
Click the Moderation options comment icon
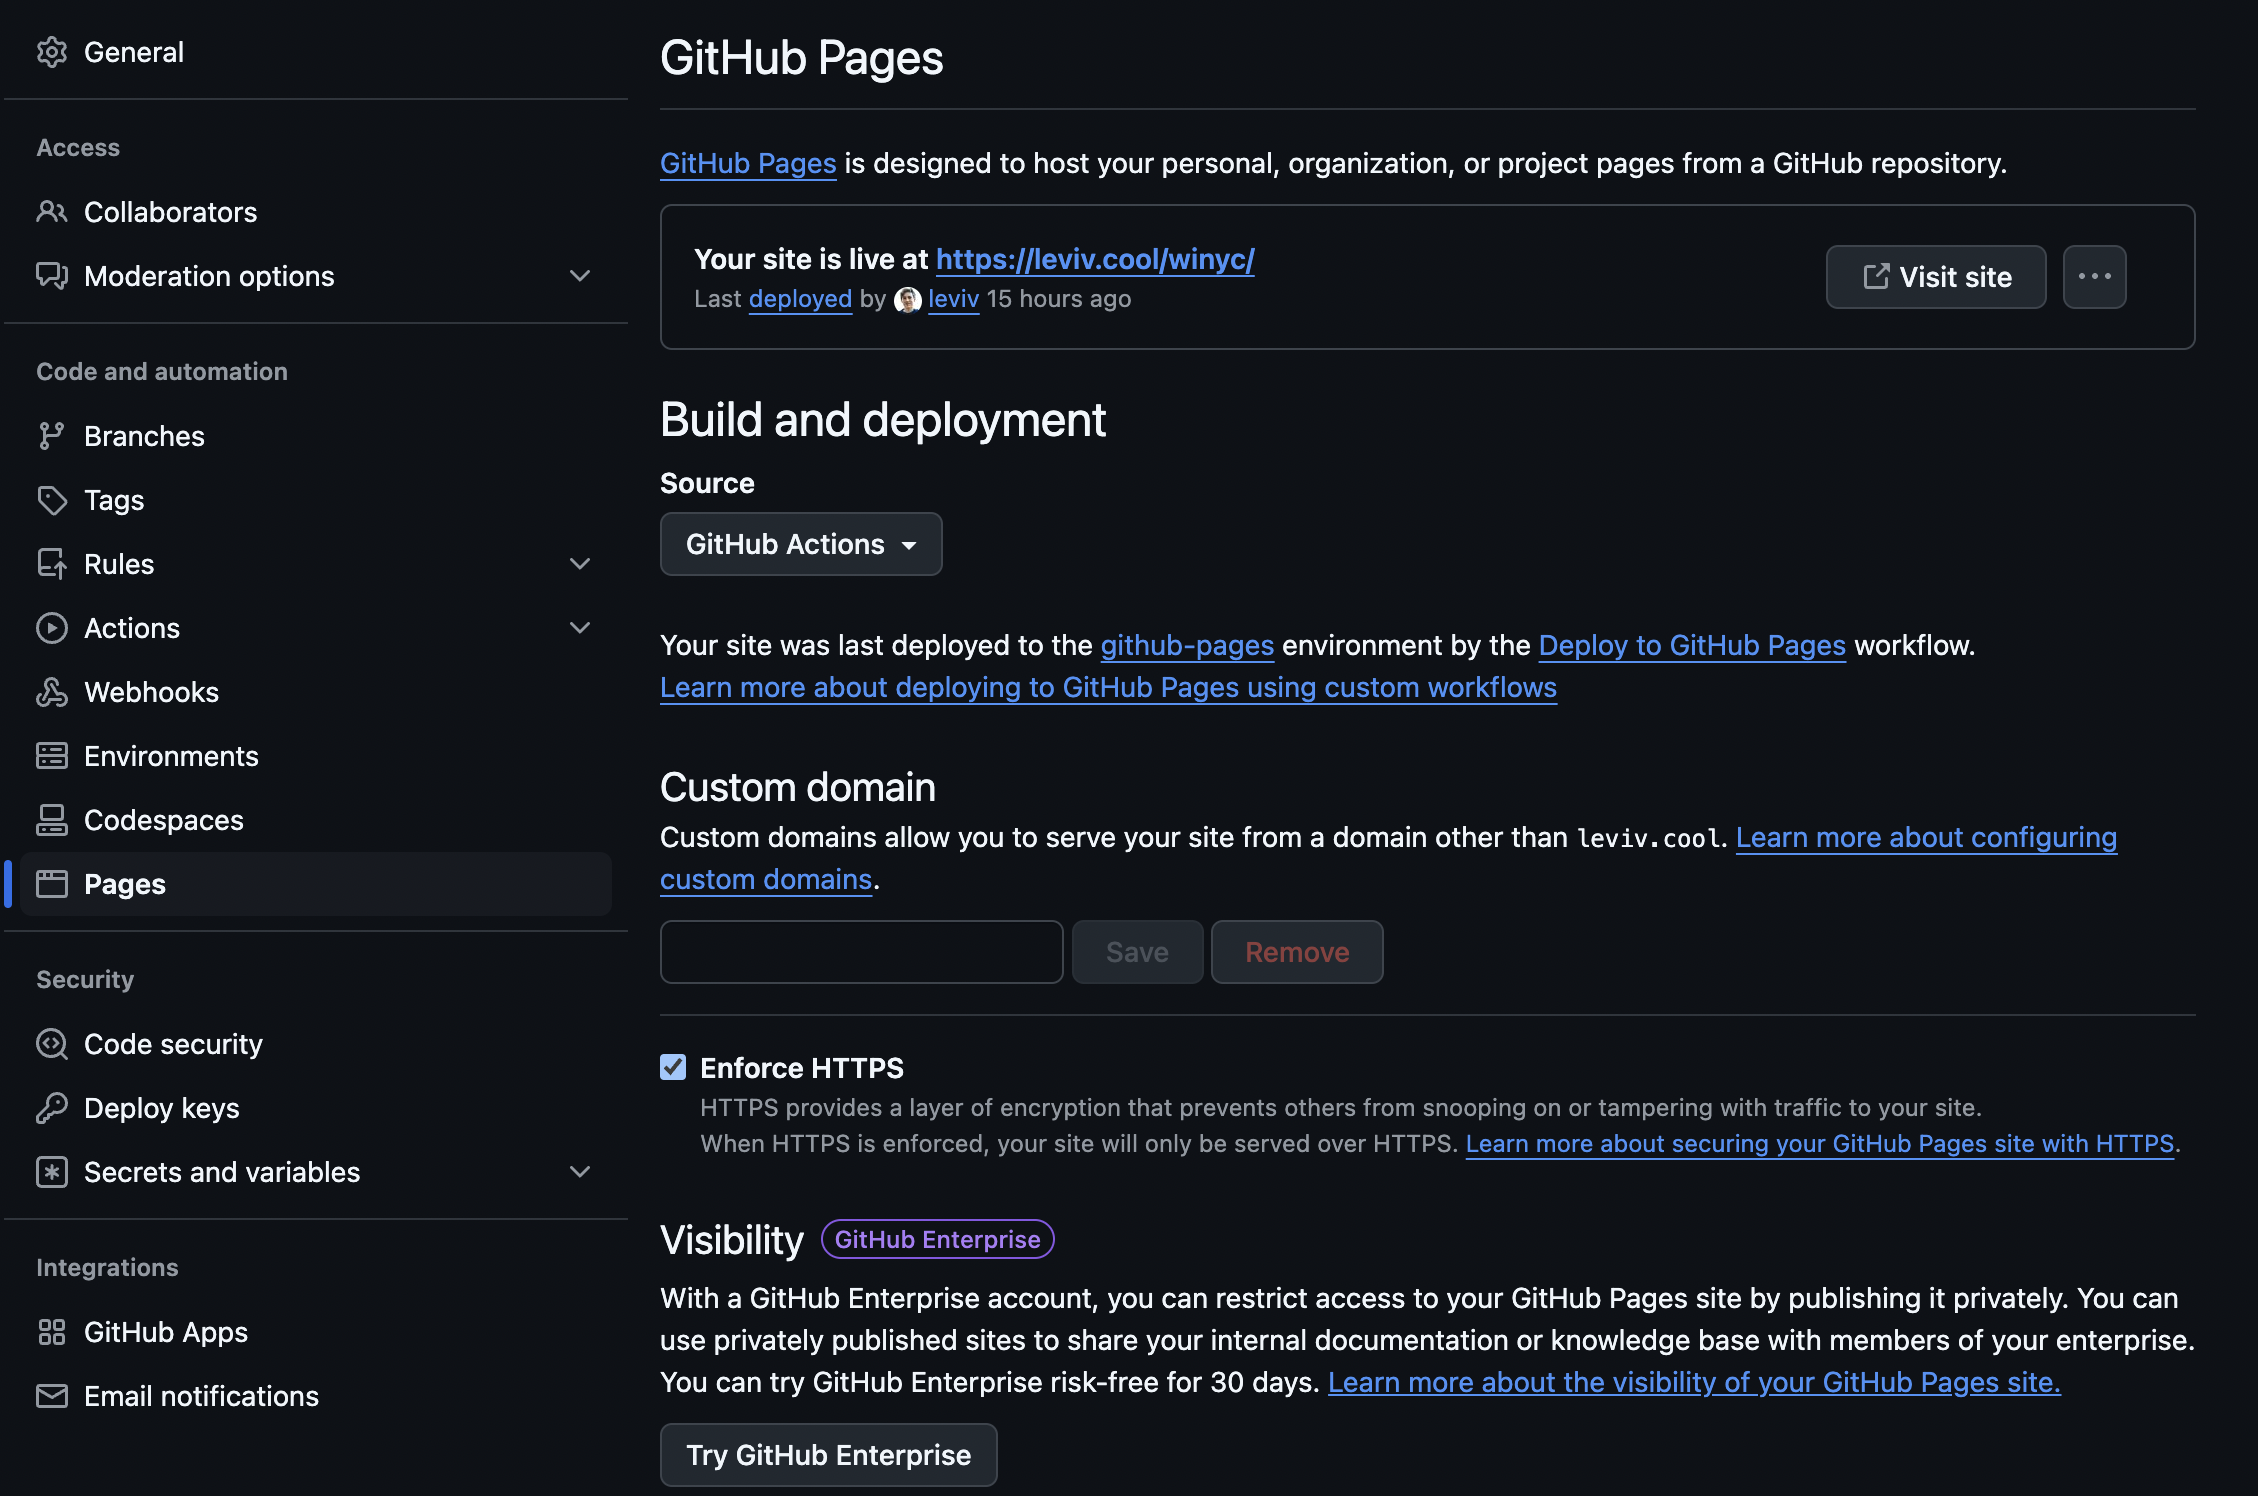(52, 276)
